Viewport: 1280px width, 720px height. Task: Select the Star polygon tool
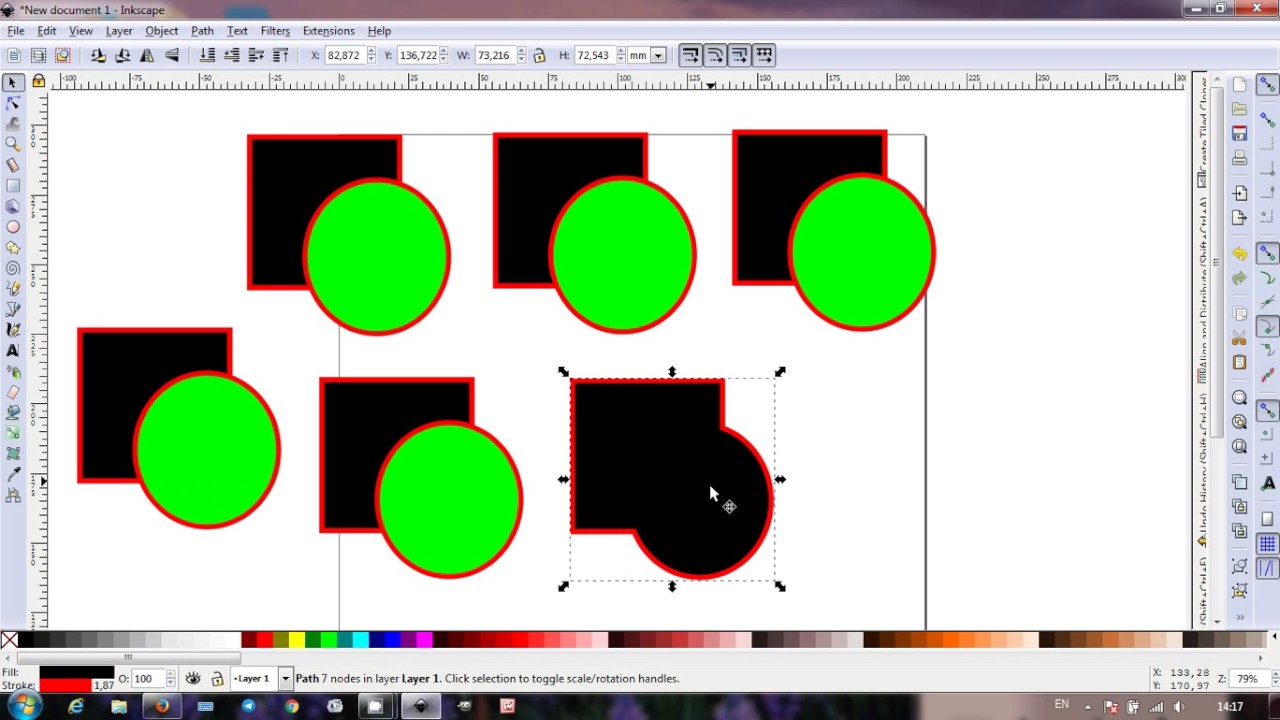coord(13,247)
